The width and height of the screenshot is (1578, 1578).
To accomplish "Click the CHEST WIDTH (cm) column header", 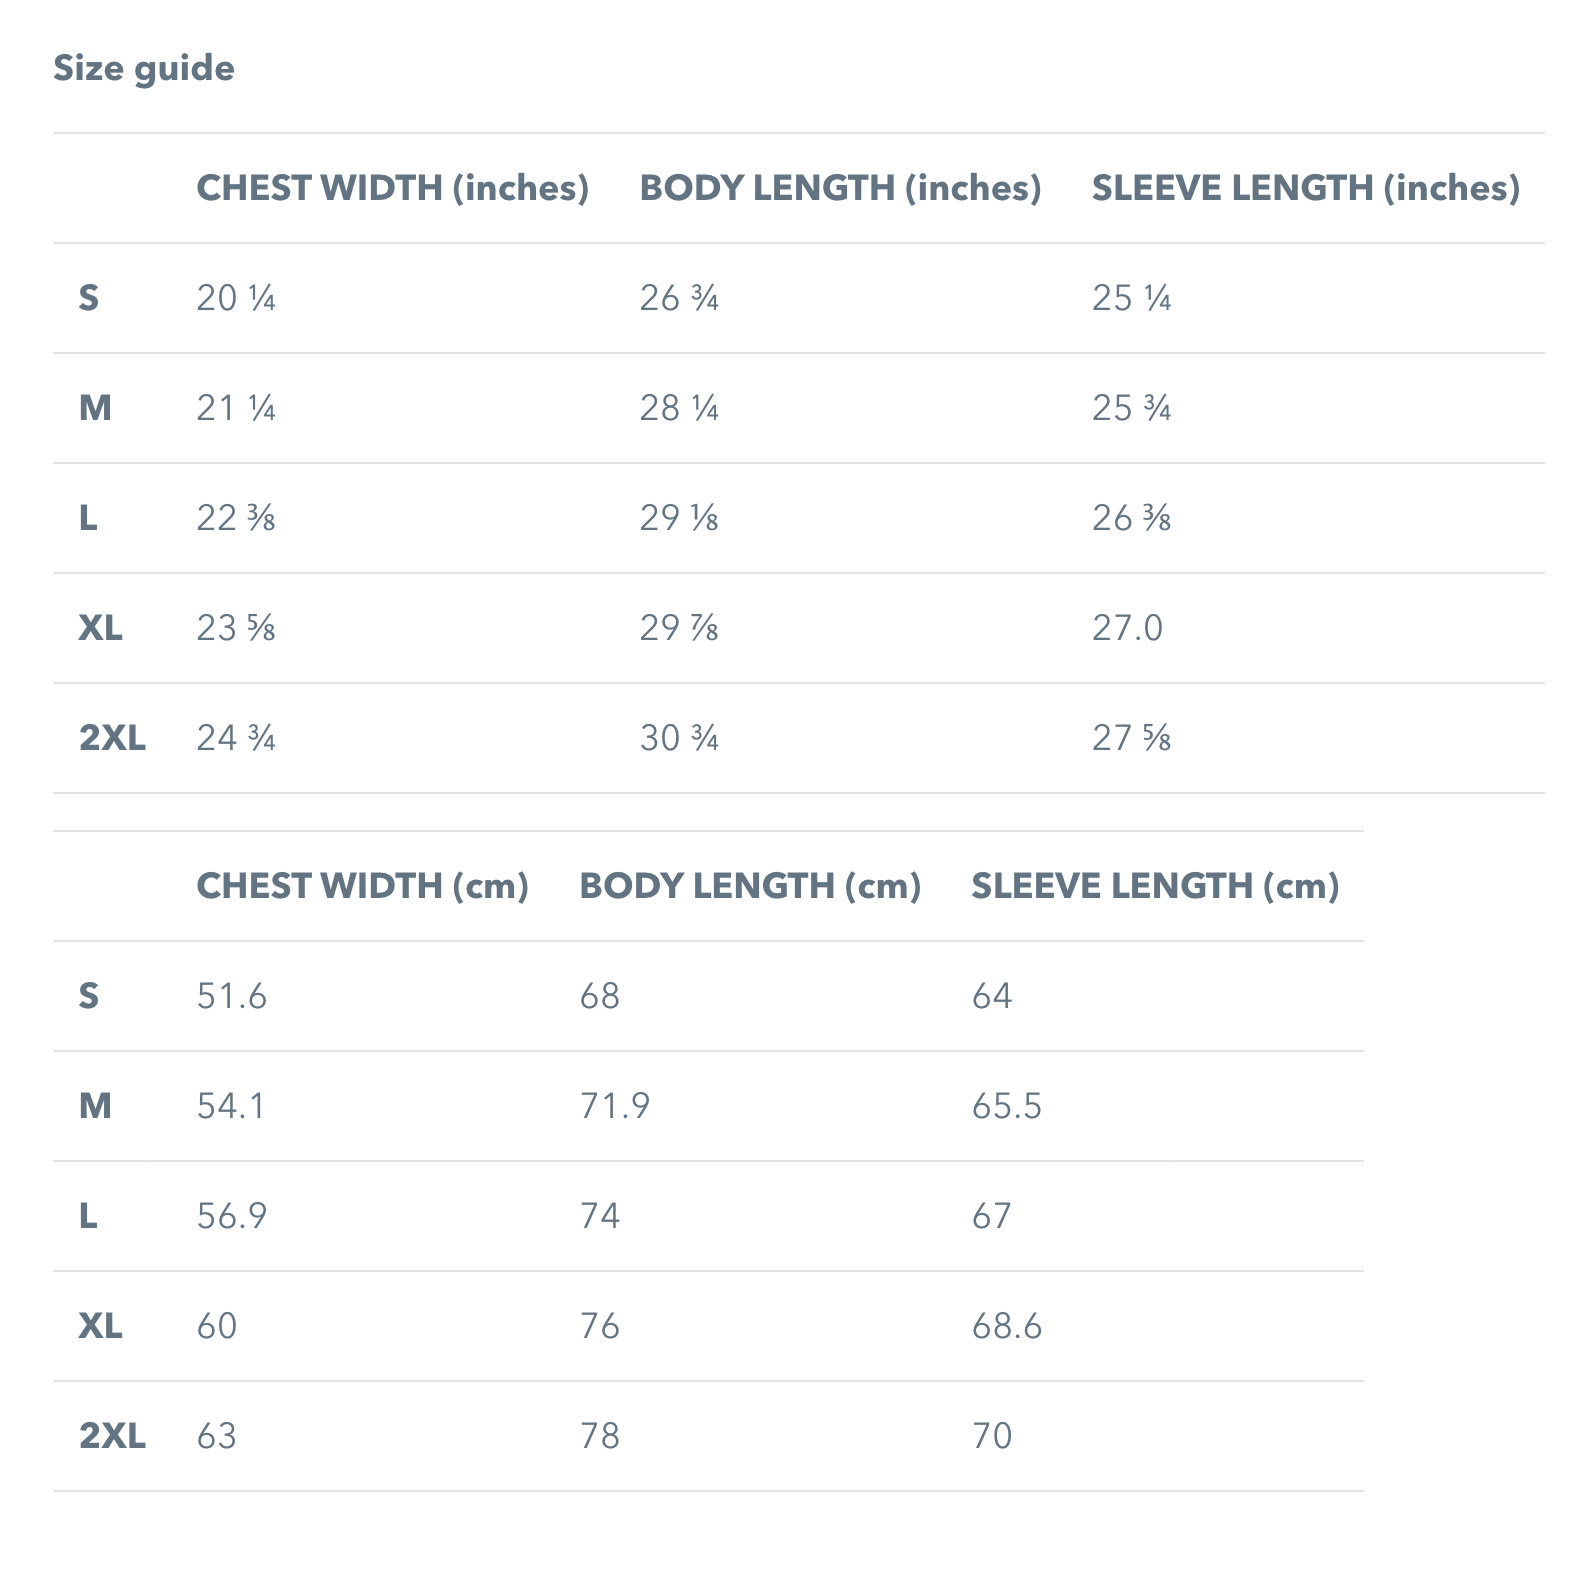I will tap(362, 886).
